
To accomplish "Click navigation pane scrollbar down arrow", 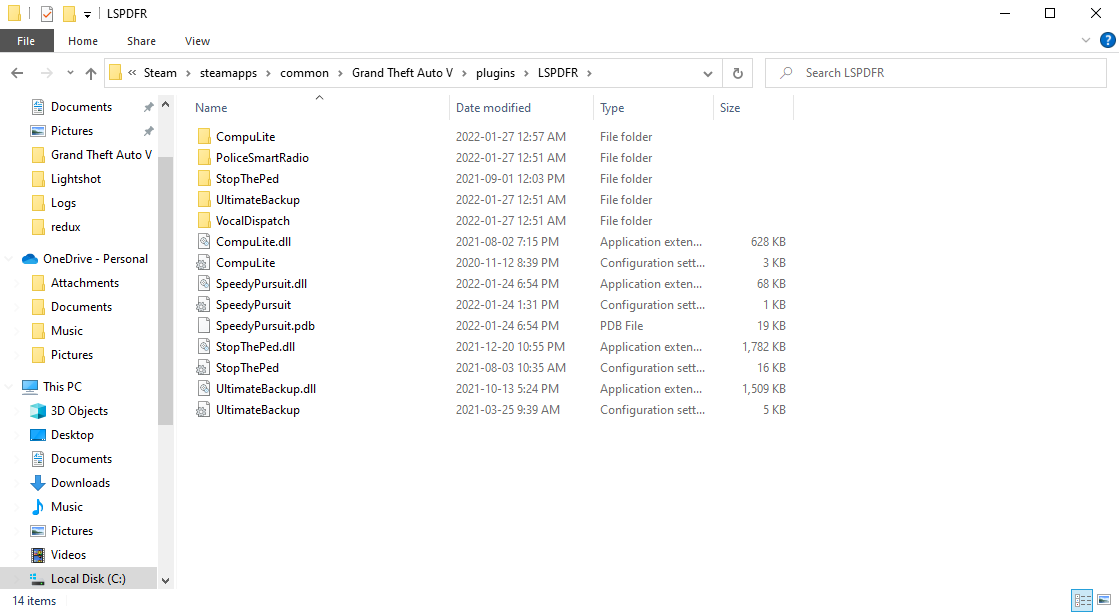I will pyautogui.click(x=166, y=581).
